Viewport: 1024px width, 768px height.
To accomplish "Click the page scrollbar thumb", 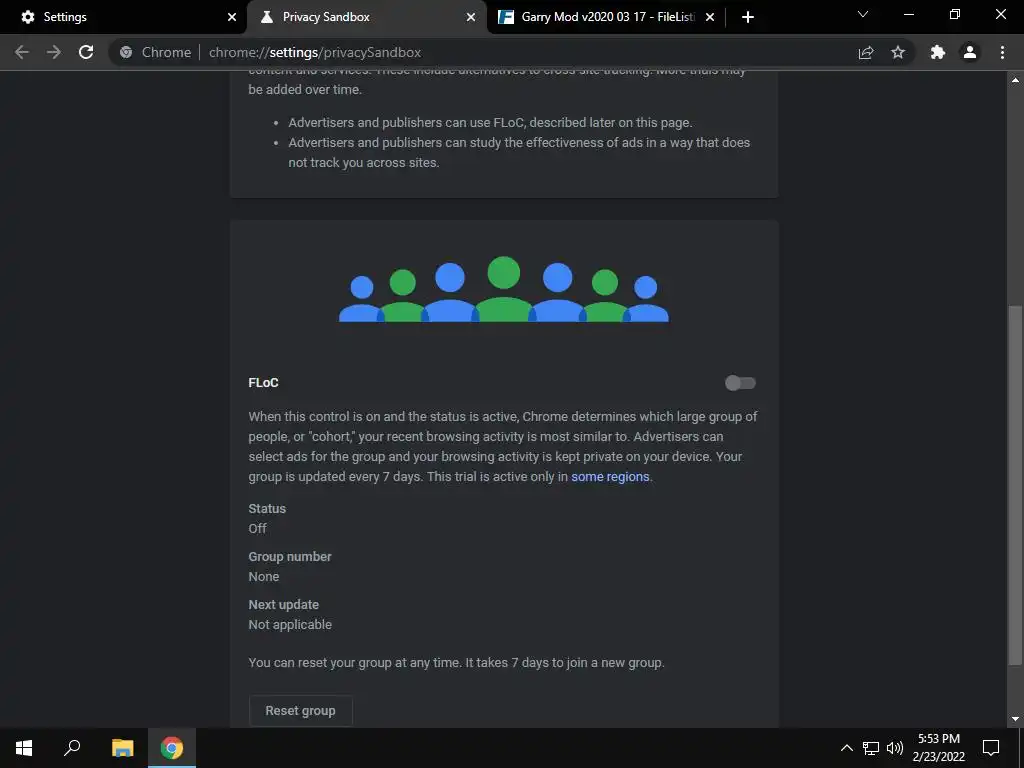I will tap(1015, 487).
